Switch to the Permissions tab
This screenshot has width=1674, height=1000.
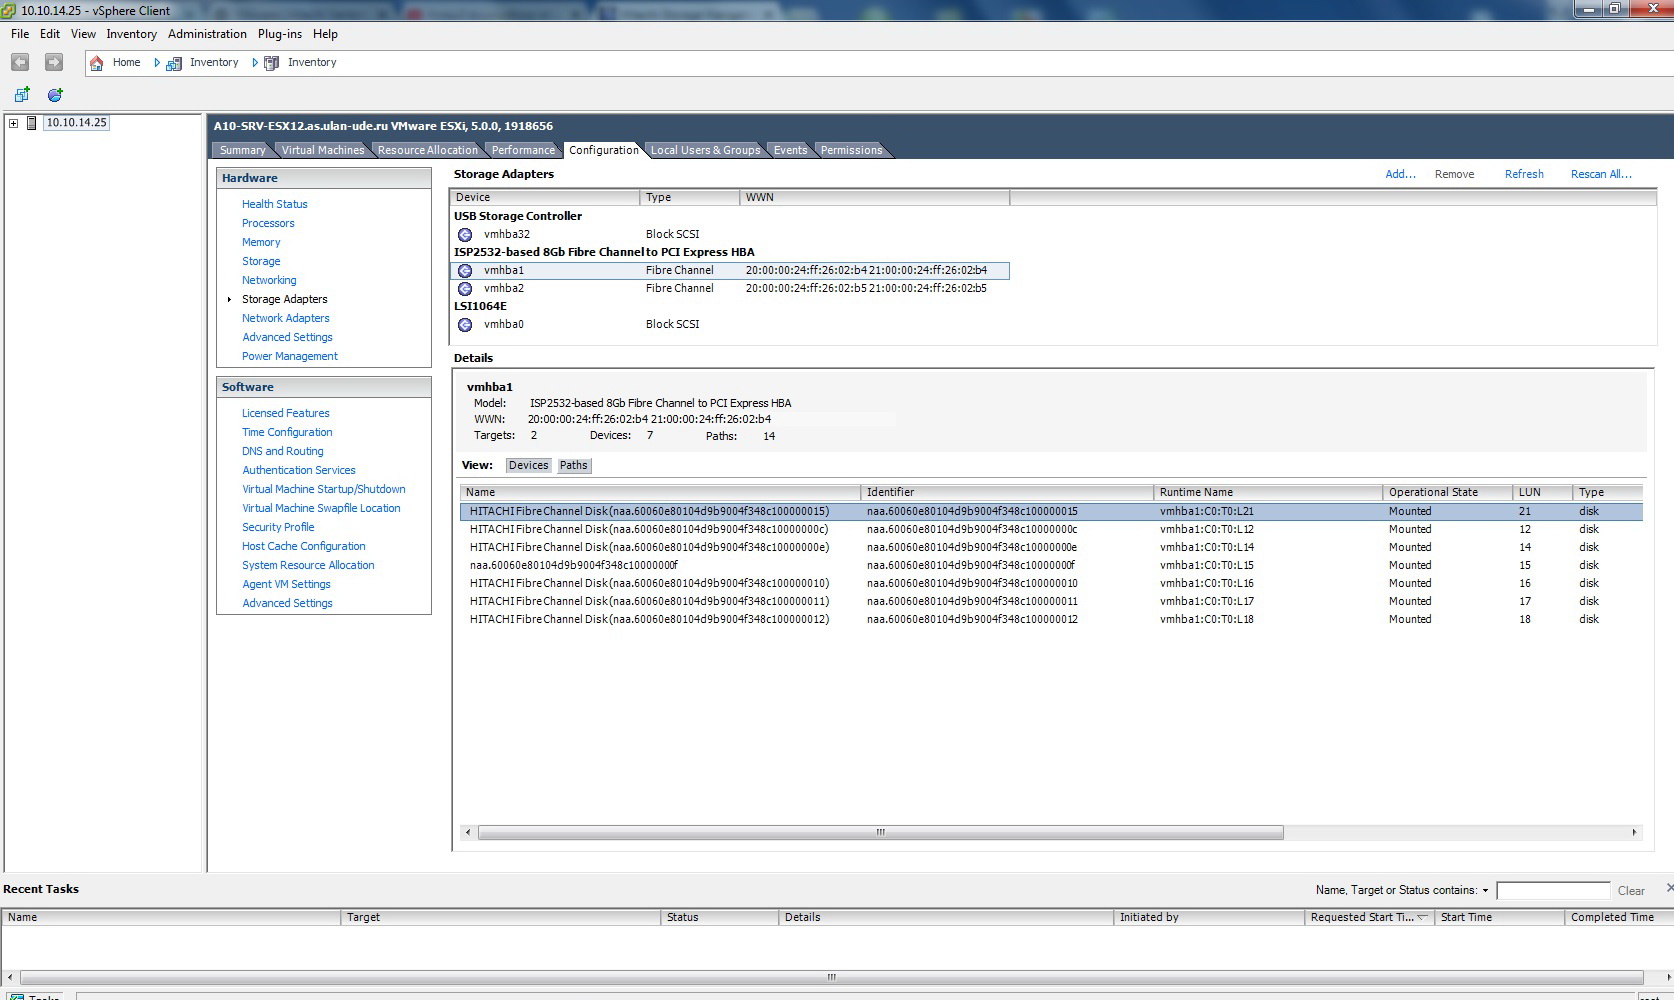[852, 150]
